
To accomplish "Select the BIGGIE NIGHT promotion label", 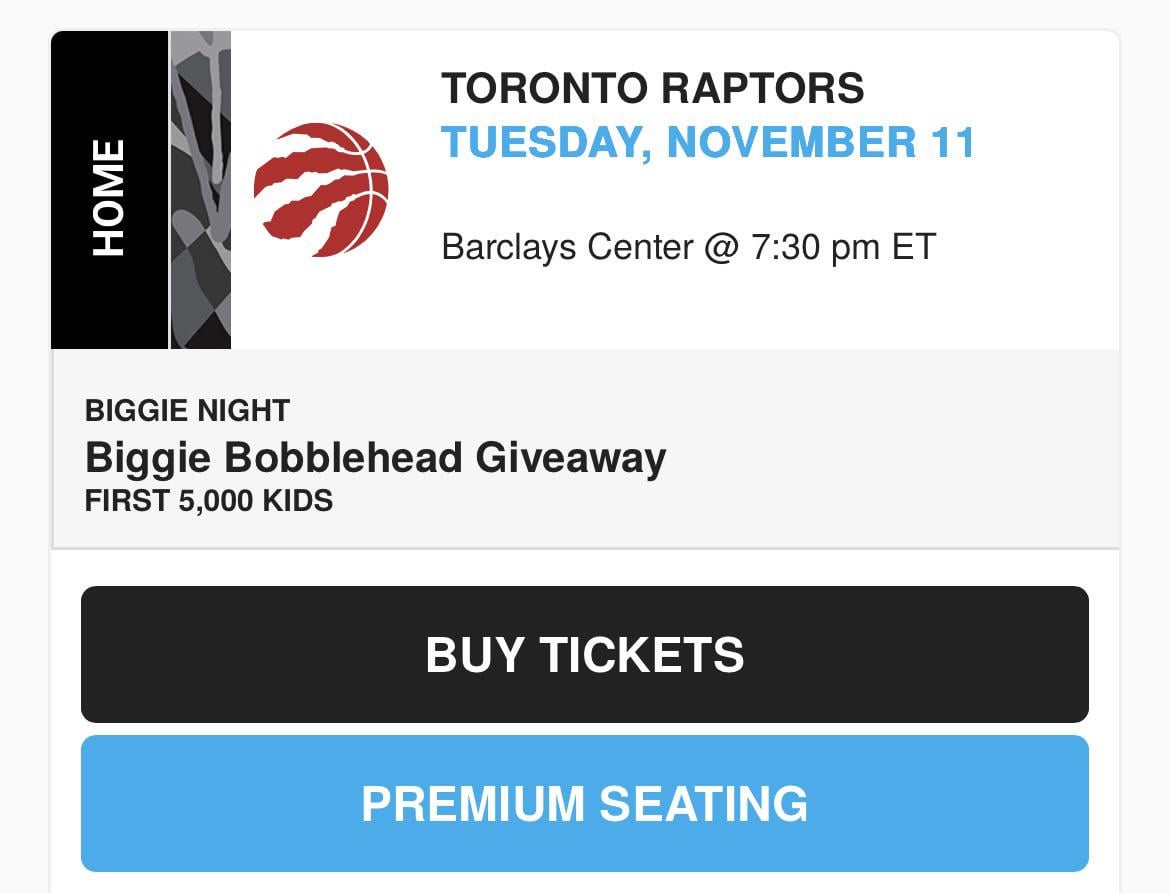I will pyautogui.click(x=186, y=410).
